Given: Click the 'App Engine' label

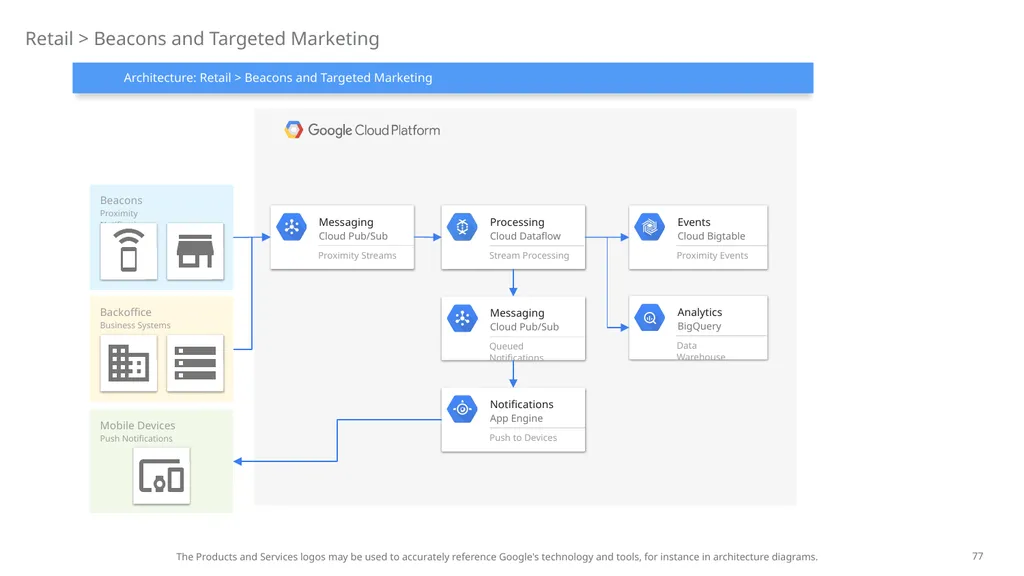Looking at the screenshot, I should [516, 419].
